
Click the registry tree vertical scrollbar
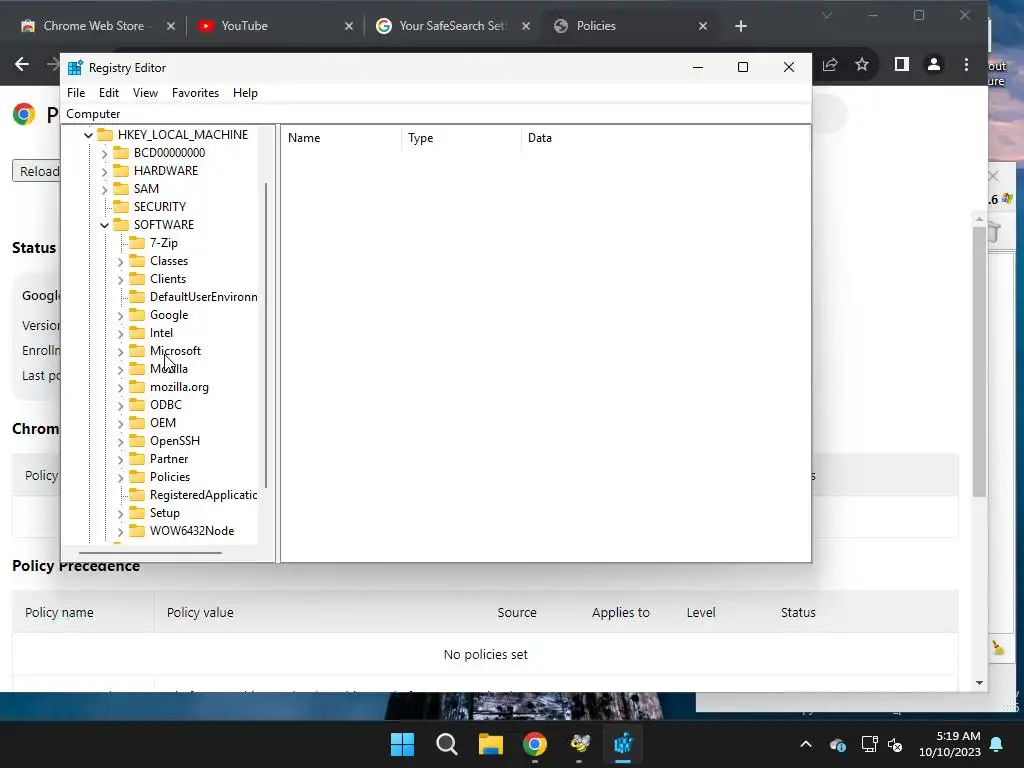[x=266, y=334]
